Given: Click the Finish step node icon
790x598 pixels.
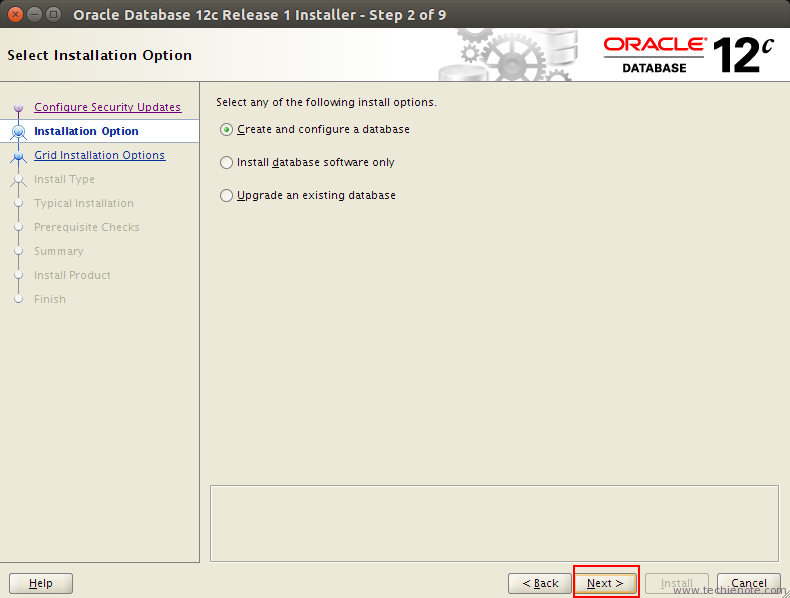Looking at the screenshot, I should tap(19, 299).
